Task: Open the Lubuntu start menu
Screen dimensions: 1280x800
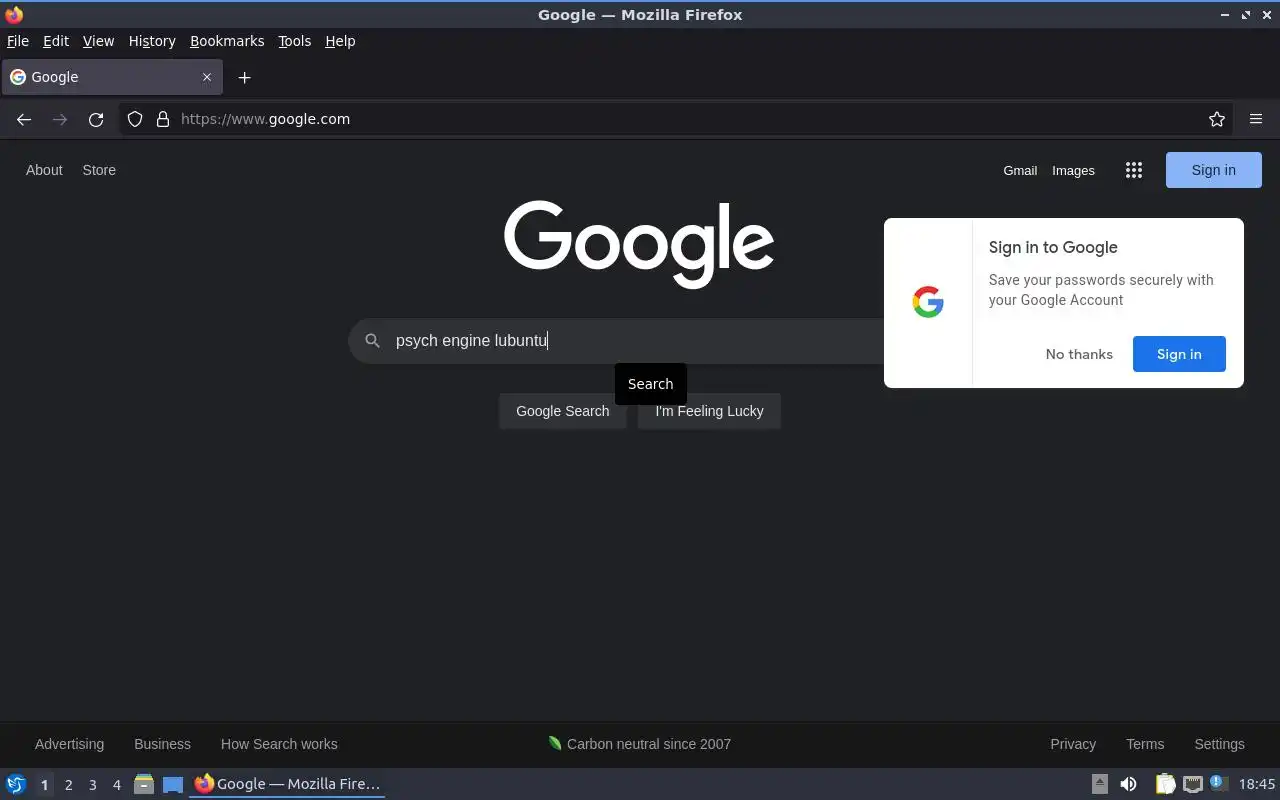Action: [16, 784]
